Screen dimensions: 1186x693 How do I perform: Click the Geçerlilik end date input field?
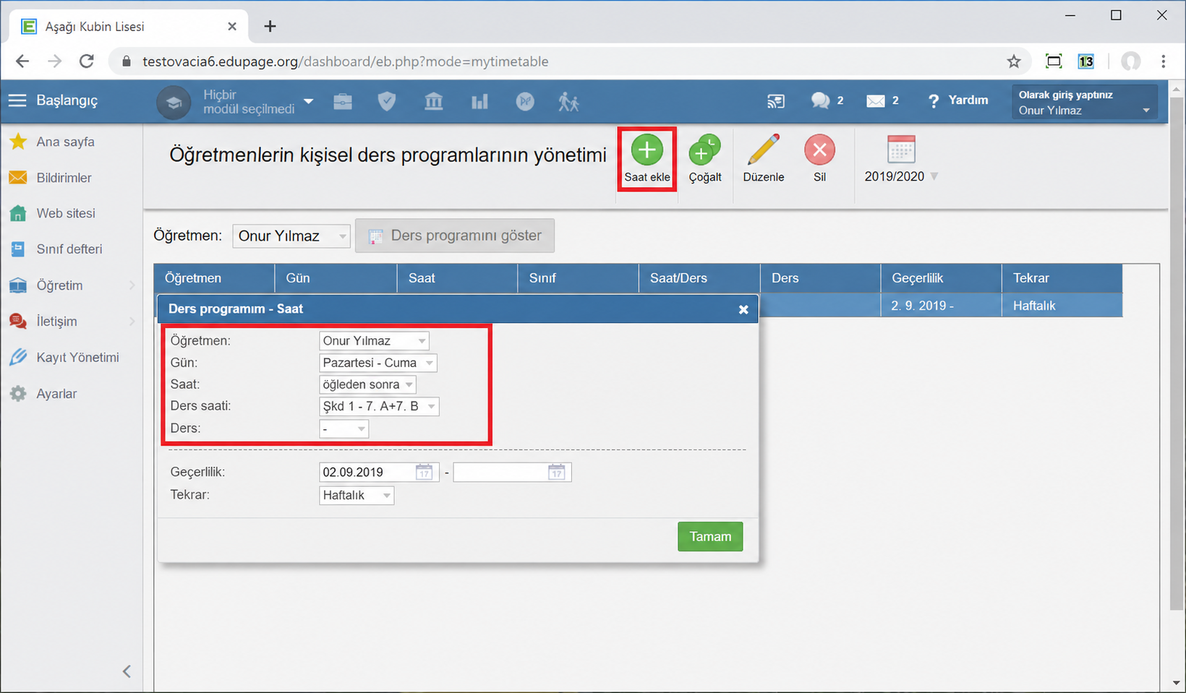pyautogui.click(x=511, y=473)
